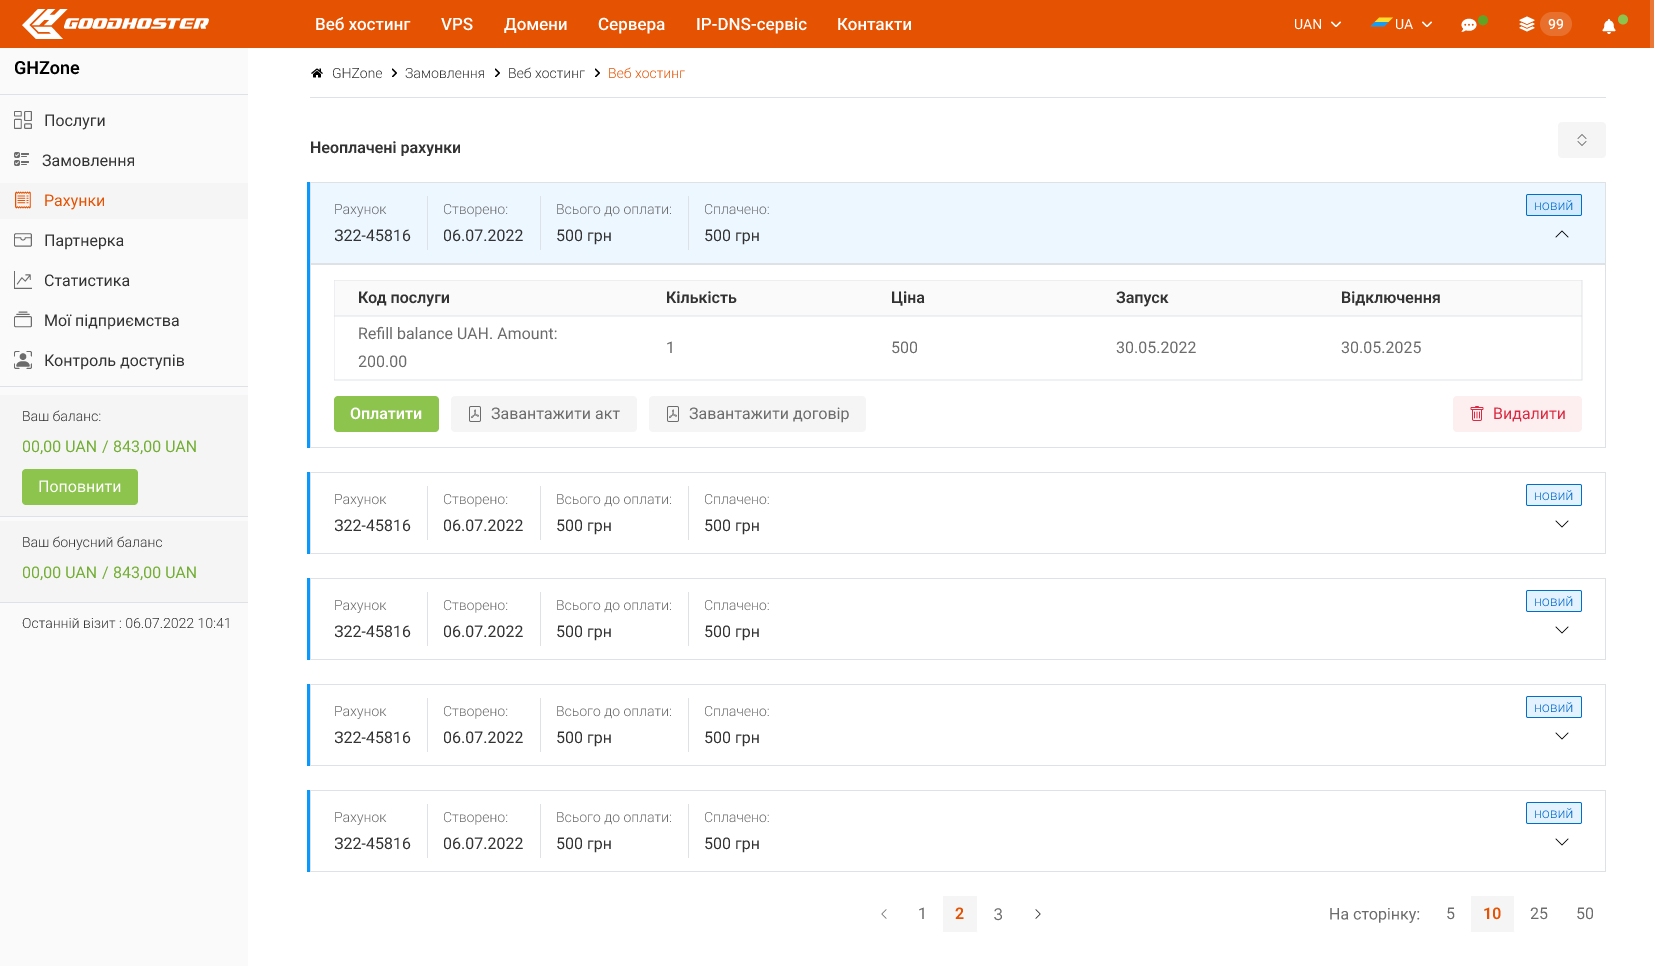Screen dimensions: 1654x966
Task: Open the UAN currency dropdown
Action: (1317, 24)
